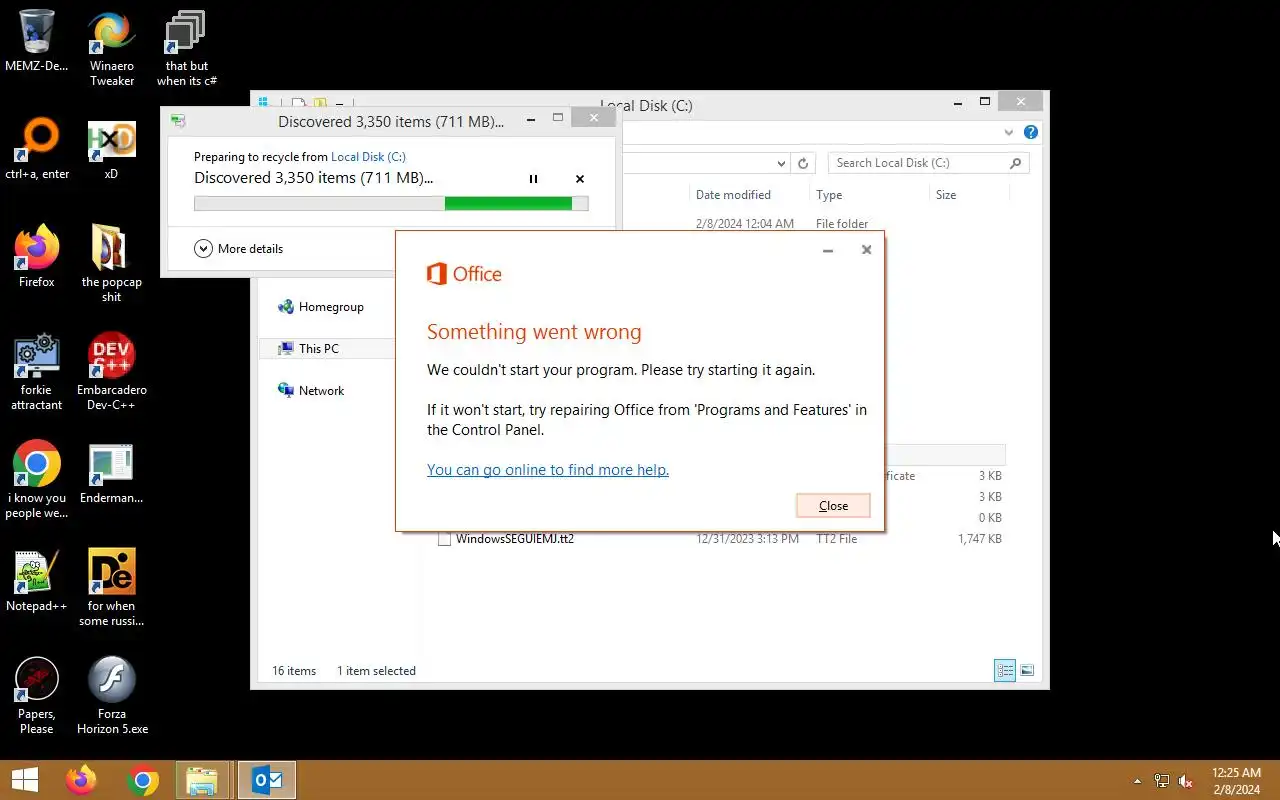Click the 'TT2 File' type cell

tap(837, 539)
